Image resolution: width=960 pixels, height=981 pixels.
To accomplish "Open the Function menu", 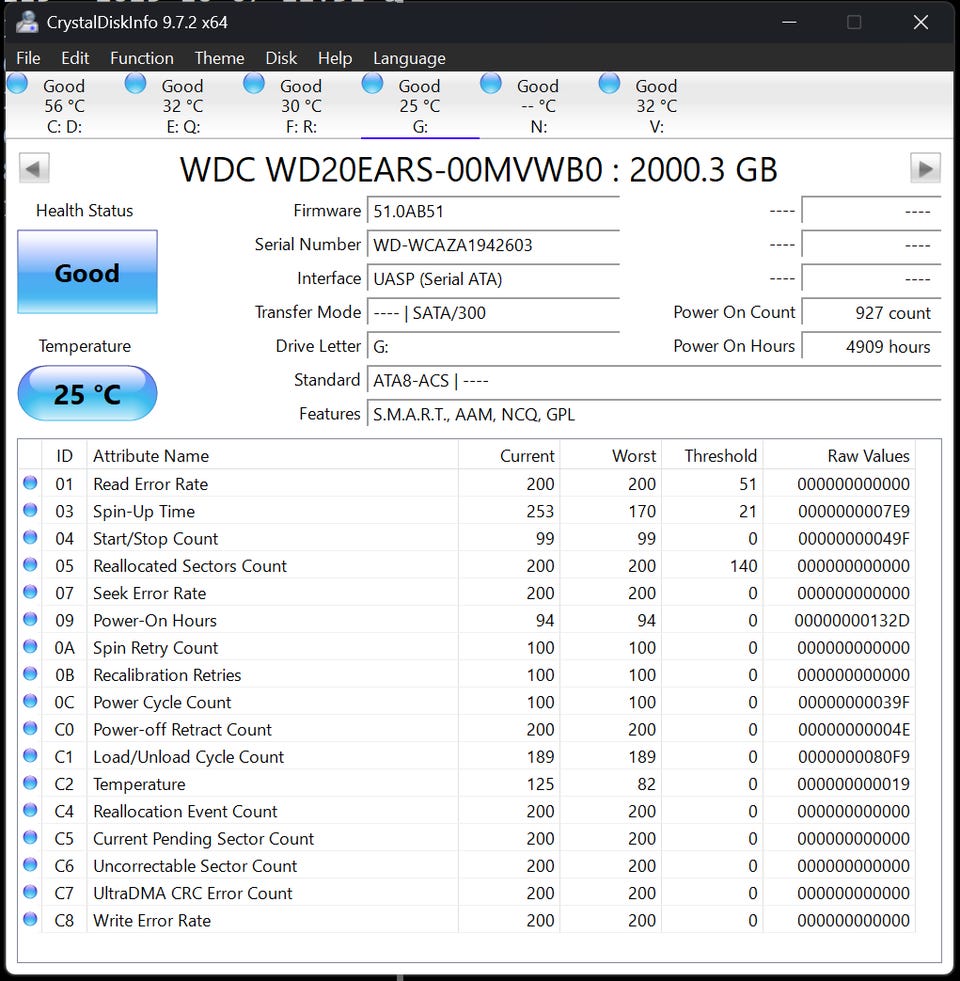I will click(141, 58).
